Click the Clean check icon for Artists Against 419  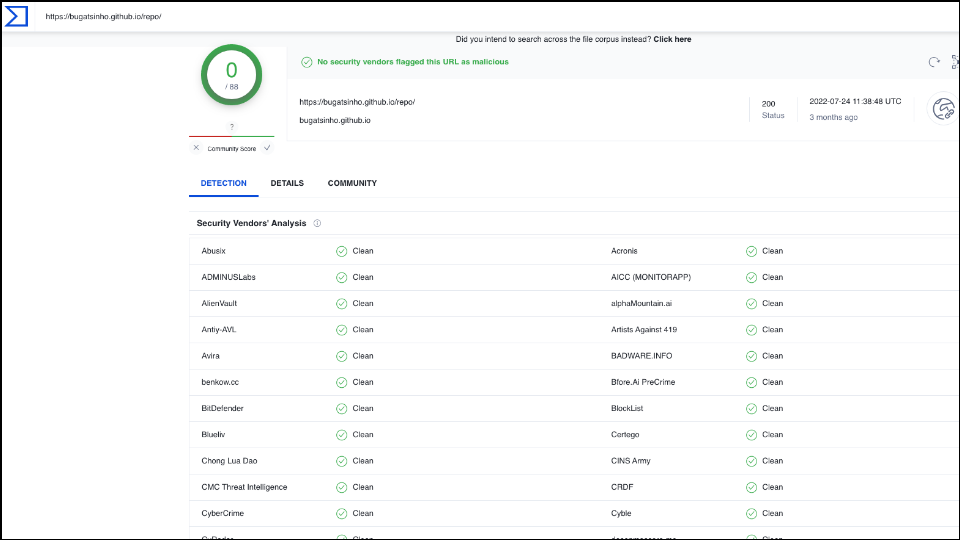click(751, 330)
